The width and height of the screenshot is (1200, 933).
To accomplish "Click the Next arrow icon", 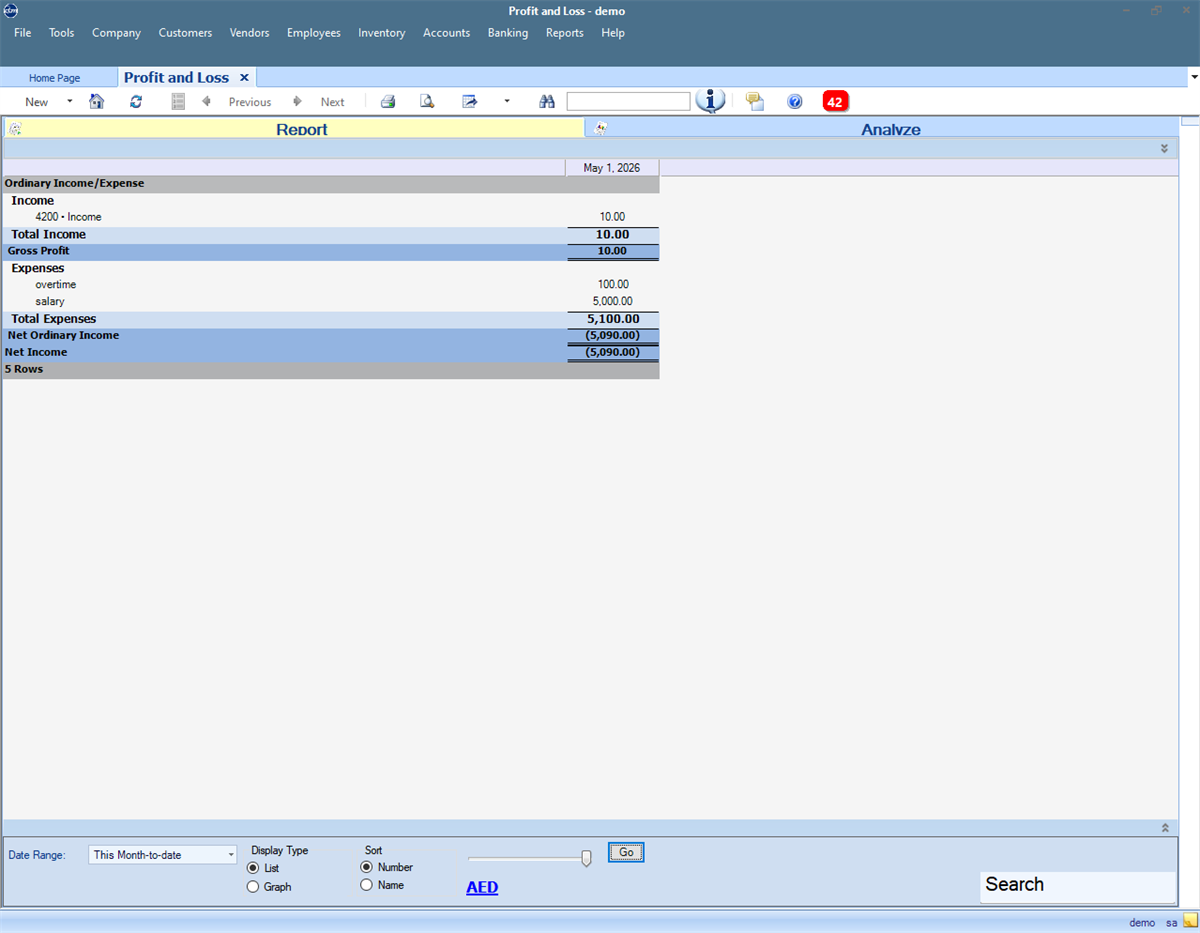I will [x=297, y=101].
